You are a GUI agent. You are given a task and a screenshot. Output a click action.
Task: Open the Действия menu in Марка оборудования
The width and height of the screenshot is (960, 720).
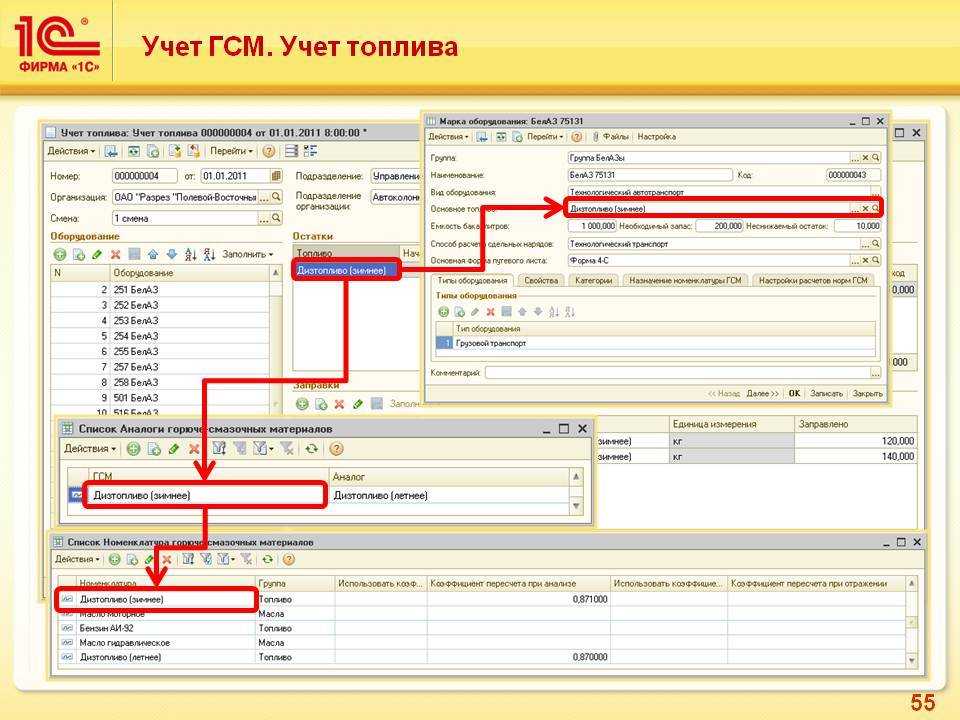click(x=448, y=137)
